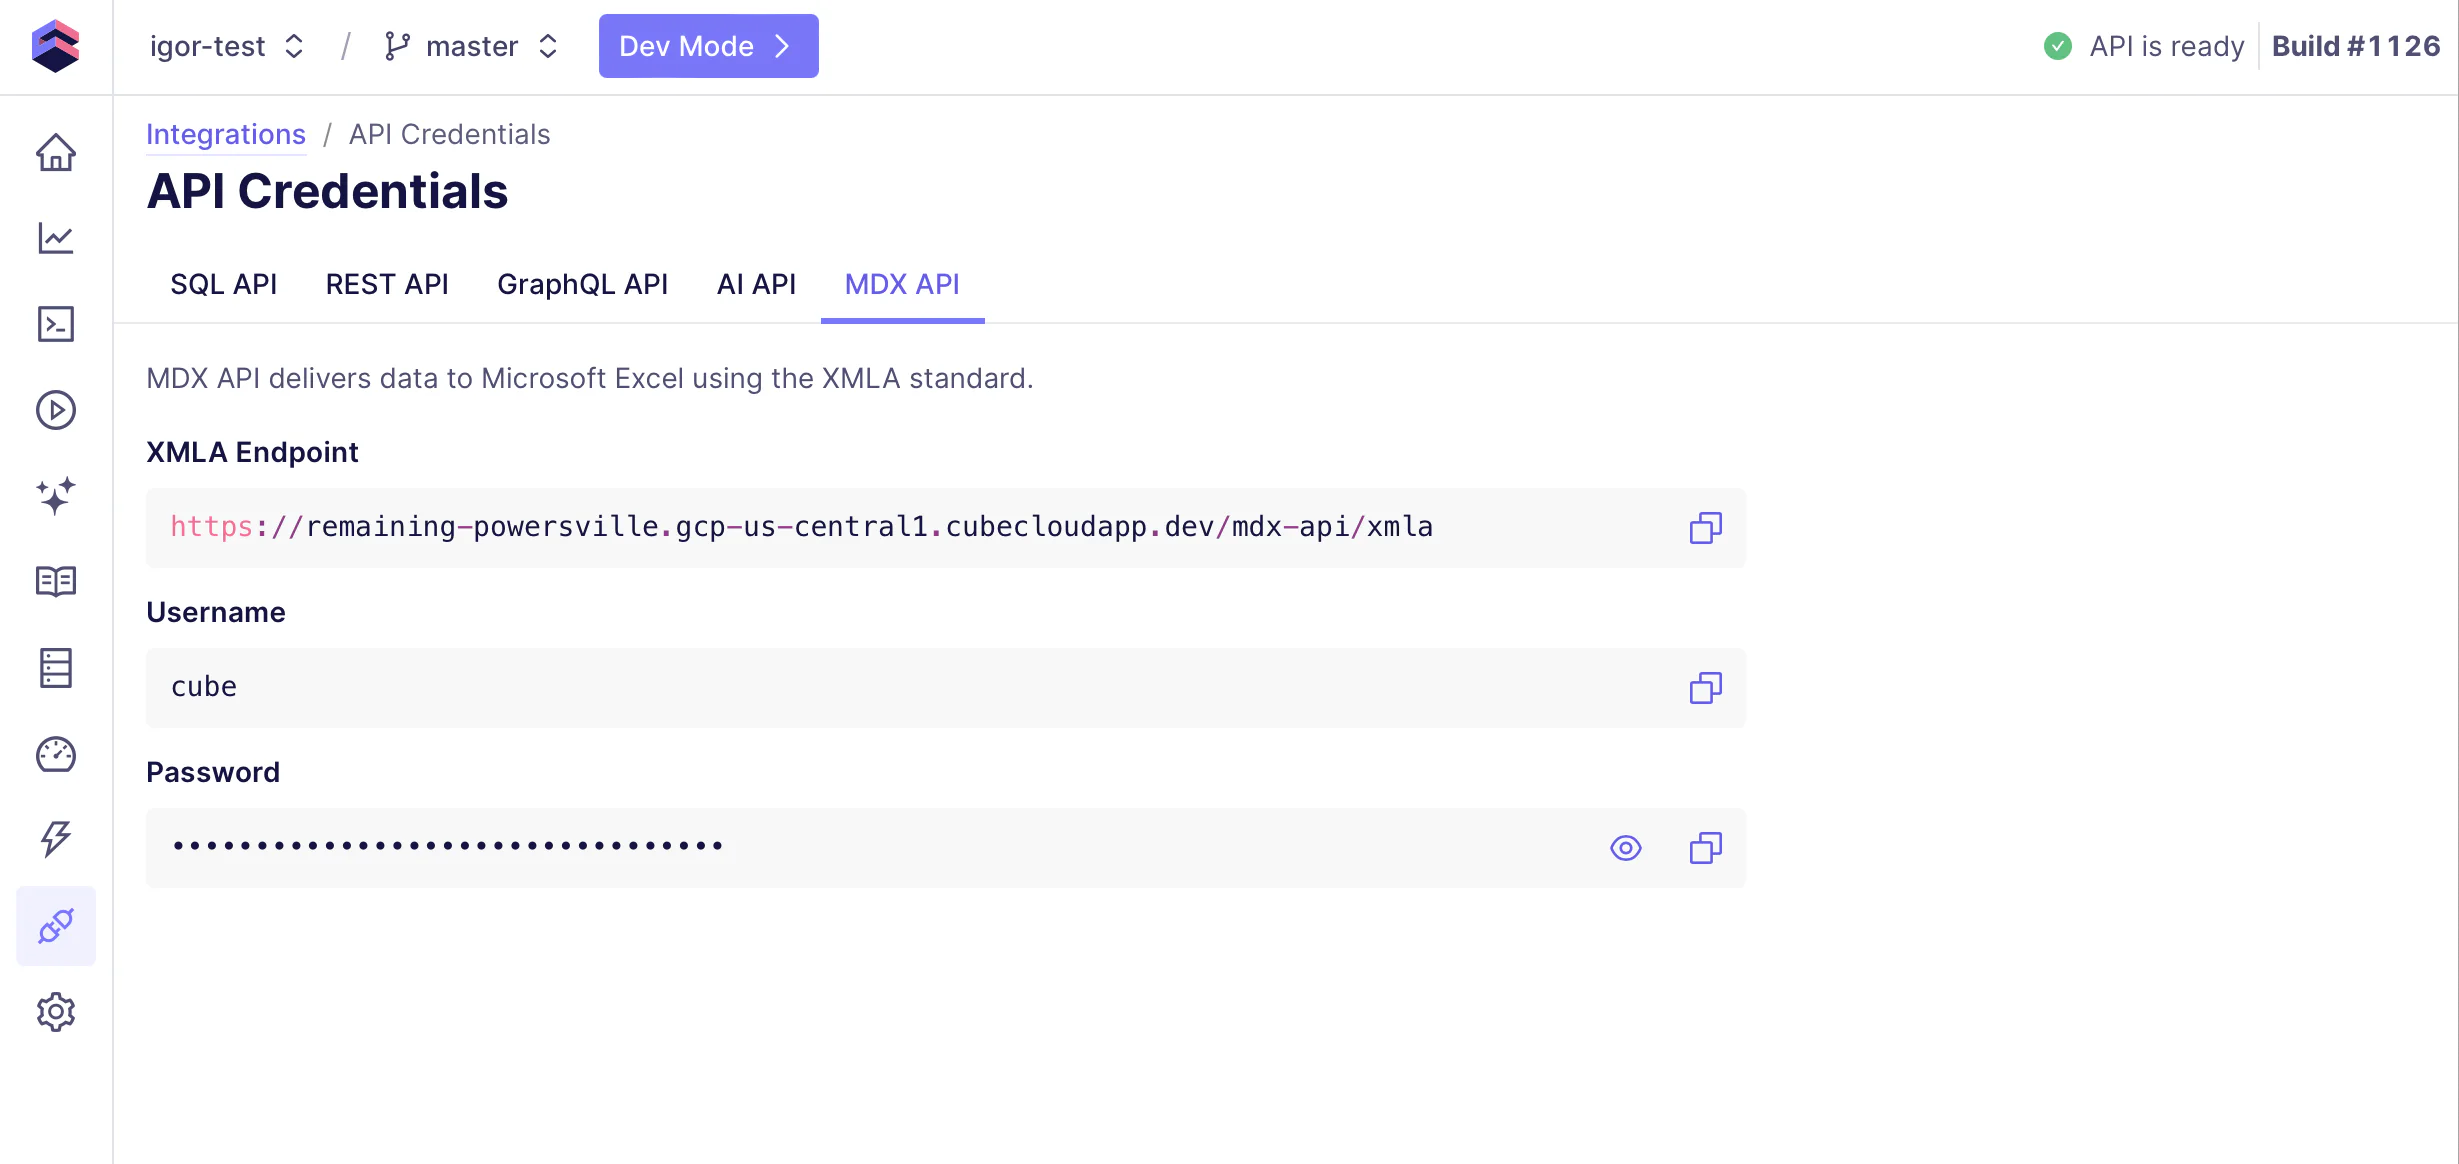Copy the XMLA Endpoint URL
Viewport: 2459px width, 1164px height.
pos(1705,528)
